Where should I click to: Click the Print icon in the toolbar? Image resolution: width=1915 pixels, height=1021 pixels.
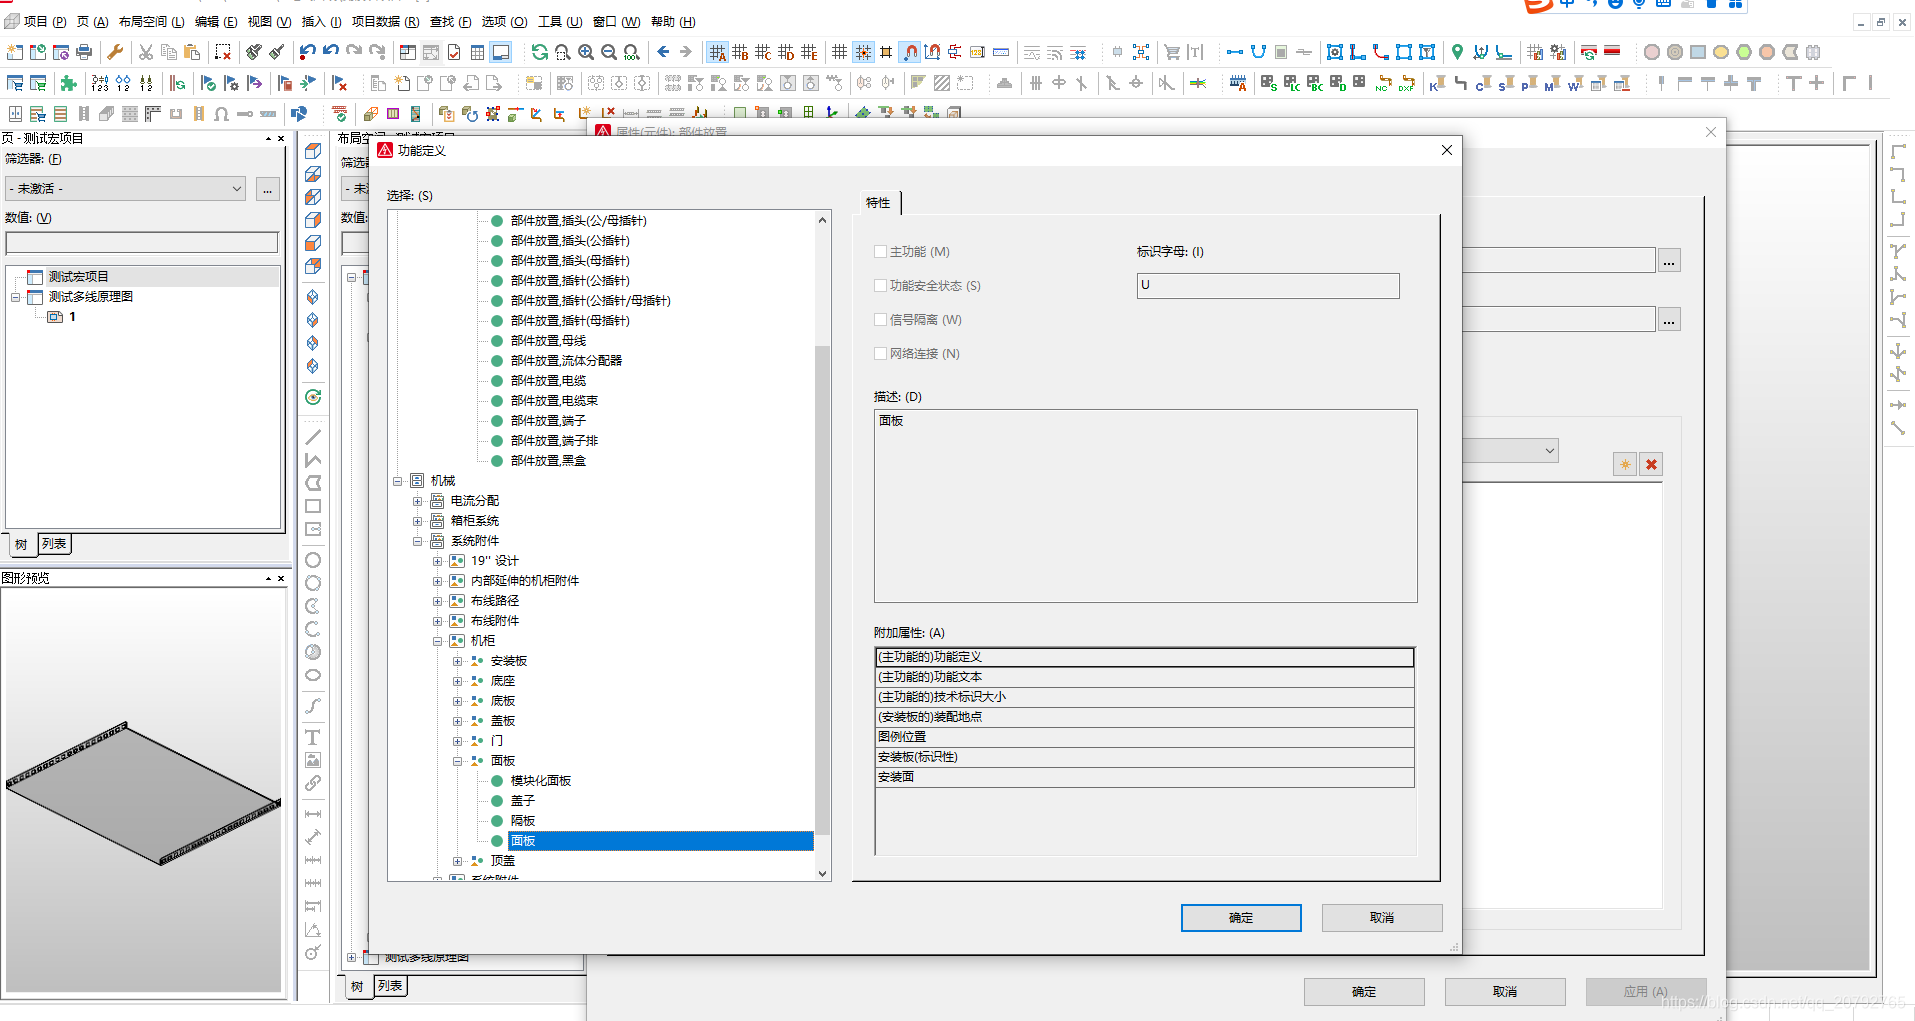pos(84,52)
